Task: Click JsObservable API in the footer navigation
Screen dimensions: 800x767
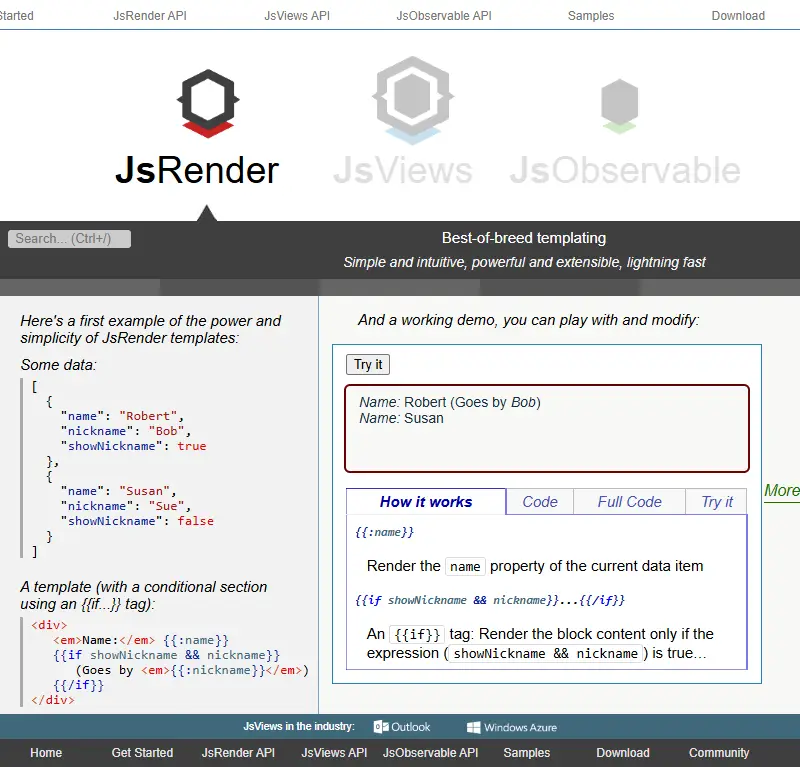Action: pyautogui.click(x=431, y=753)
